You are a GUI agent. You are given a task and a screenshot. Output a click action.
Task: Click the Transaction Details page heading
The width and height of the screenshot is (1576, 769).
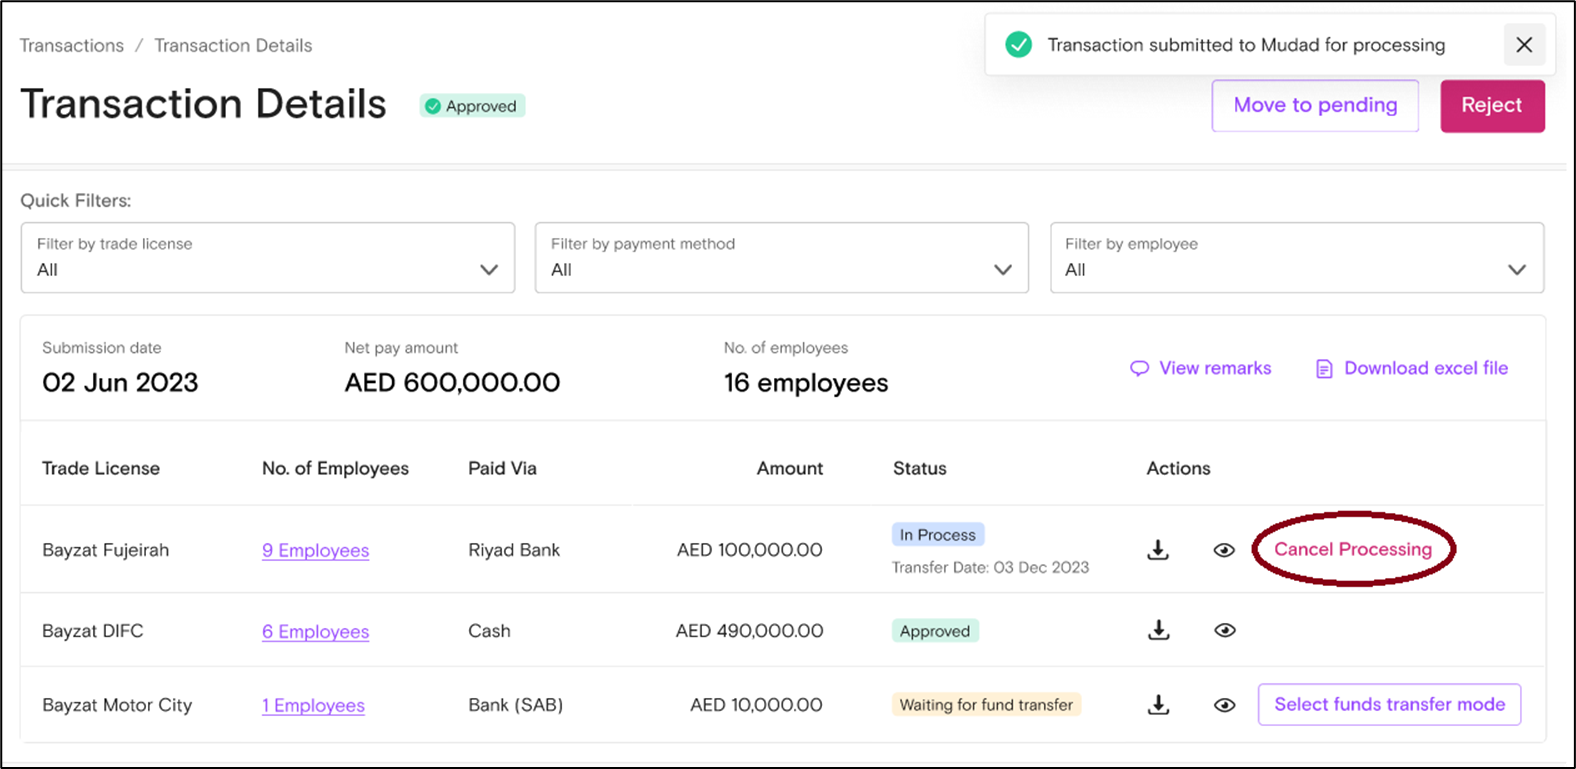coord(203,104)
